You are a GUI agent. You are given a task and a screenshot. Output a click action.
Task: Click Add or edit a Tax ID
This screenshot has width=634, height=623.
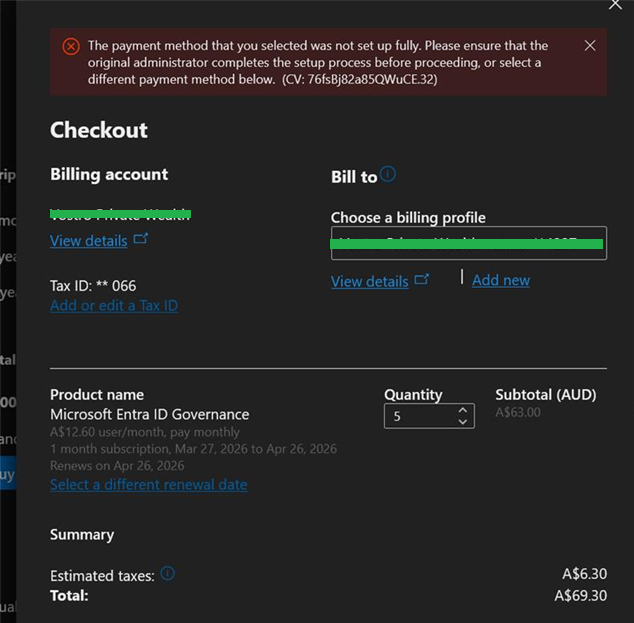coord(114,305)
